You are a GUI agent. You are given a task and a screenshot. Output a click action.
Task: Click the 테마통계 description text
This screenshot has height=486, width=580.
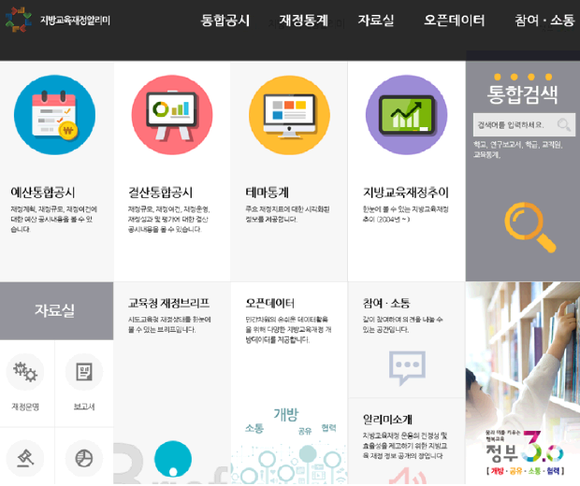tap(287, 214)
